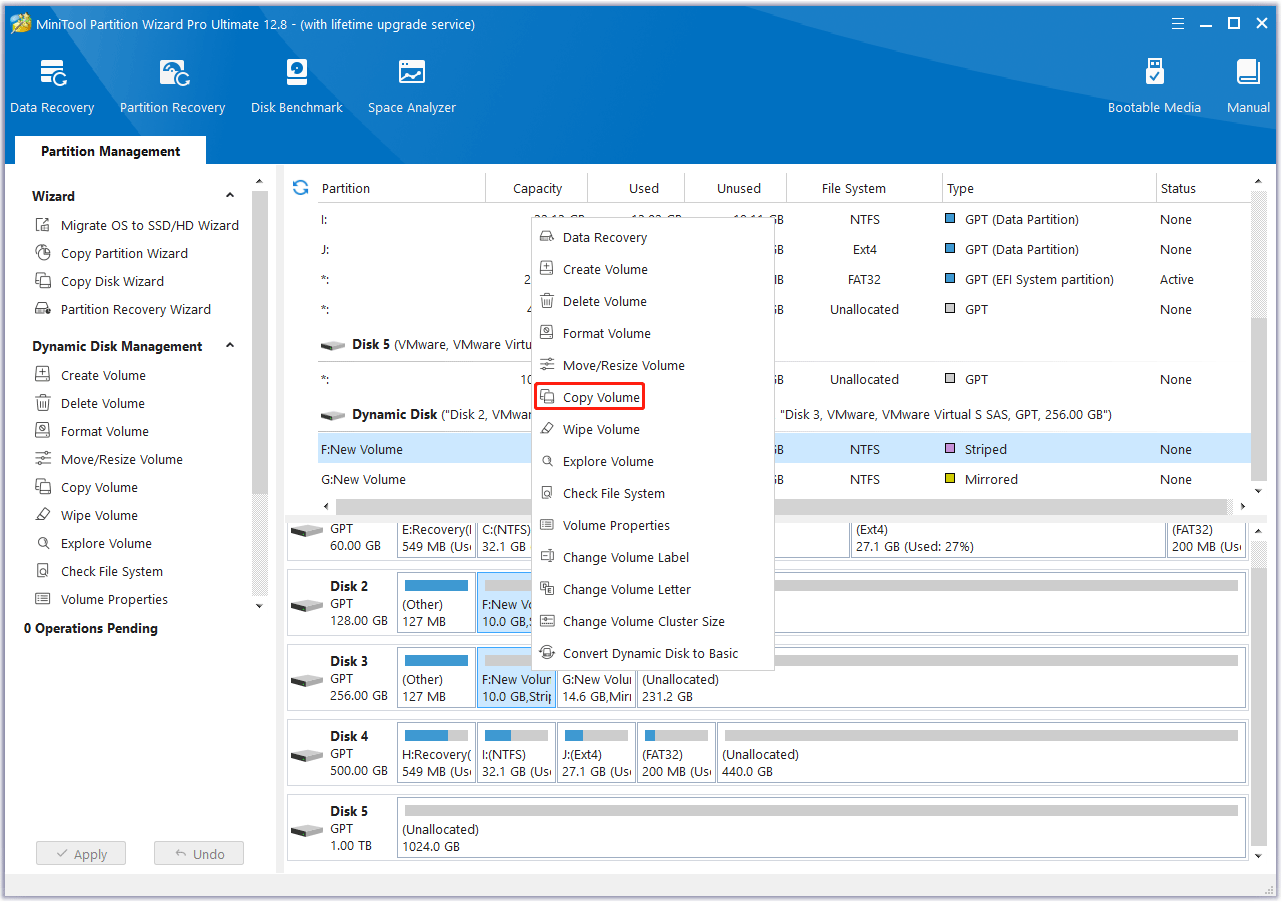Sort by the Status column header
The width and height of the screenshot is (1282, 902).
pyautogui.click(x=1203, y=188)
